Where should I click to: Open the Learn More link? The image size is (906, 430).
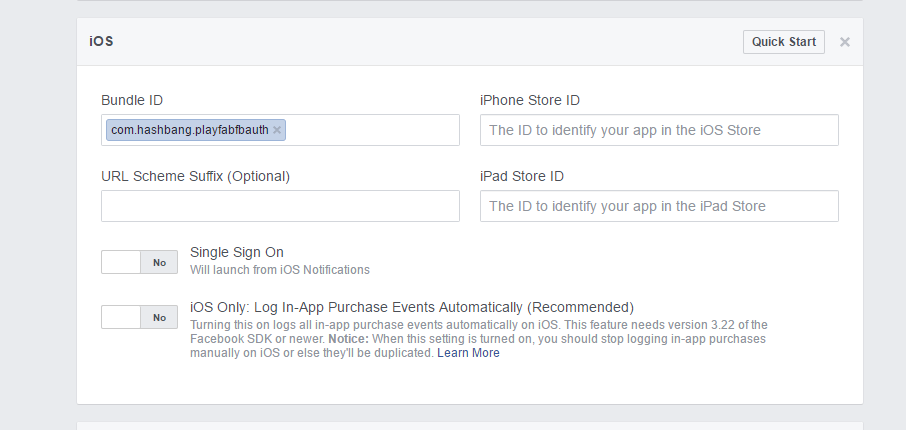pos(468,353)
